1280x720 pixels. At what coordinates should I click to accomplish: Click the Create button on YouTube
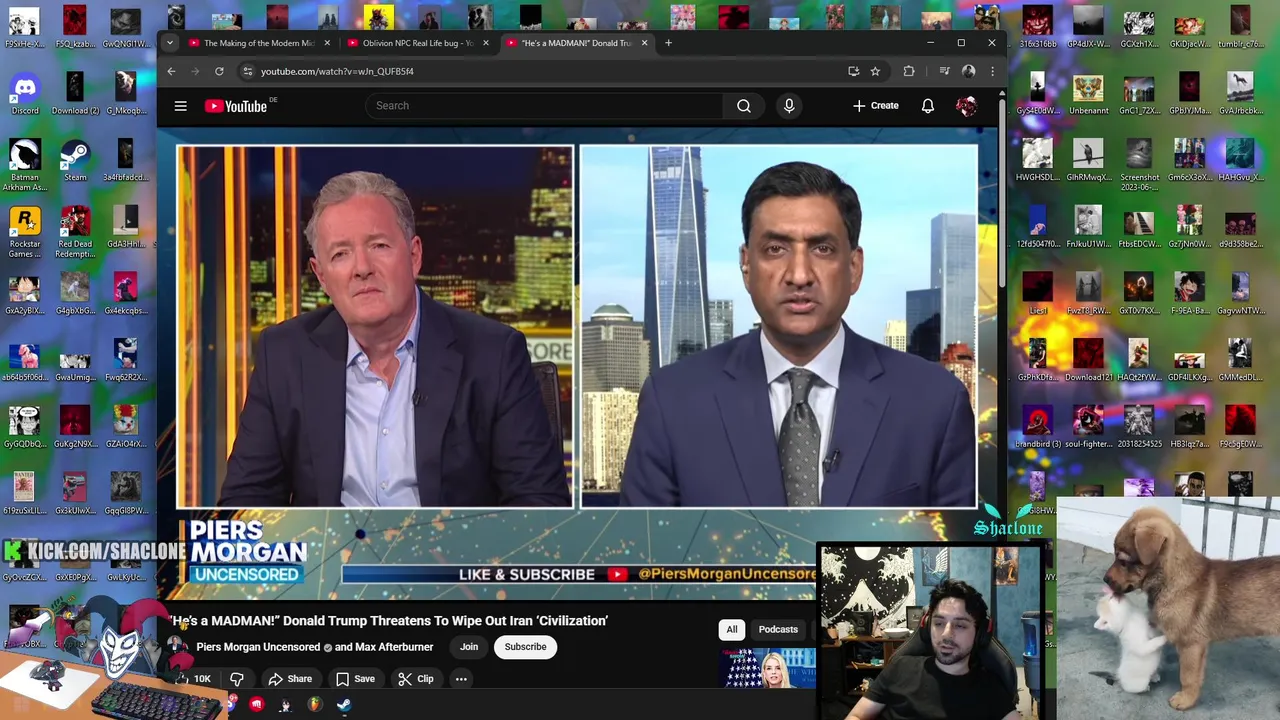[x=876, y=105]
